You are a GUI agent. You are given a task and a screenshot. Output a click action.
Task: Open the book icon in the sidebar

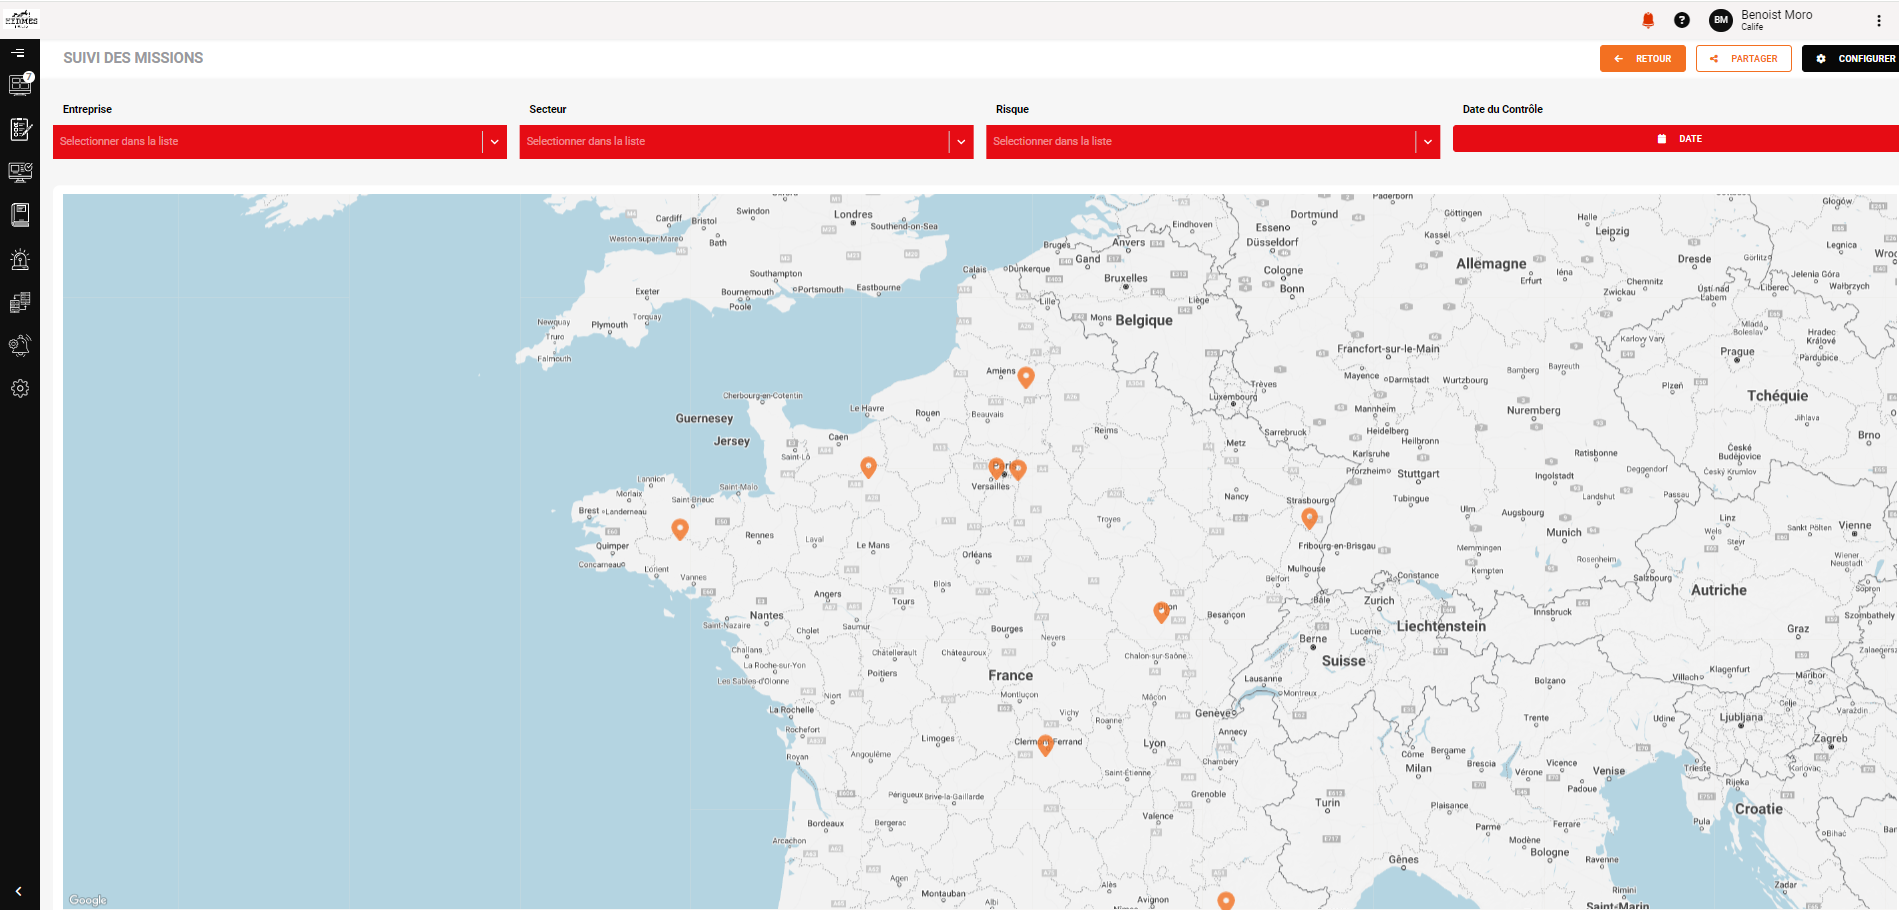coord(20,215)
